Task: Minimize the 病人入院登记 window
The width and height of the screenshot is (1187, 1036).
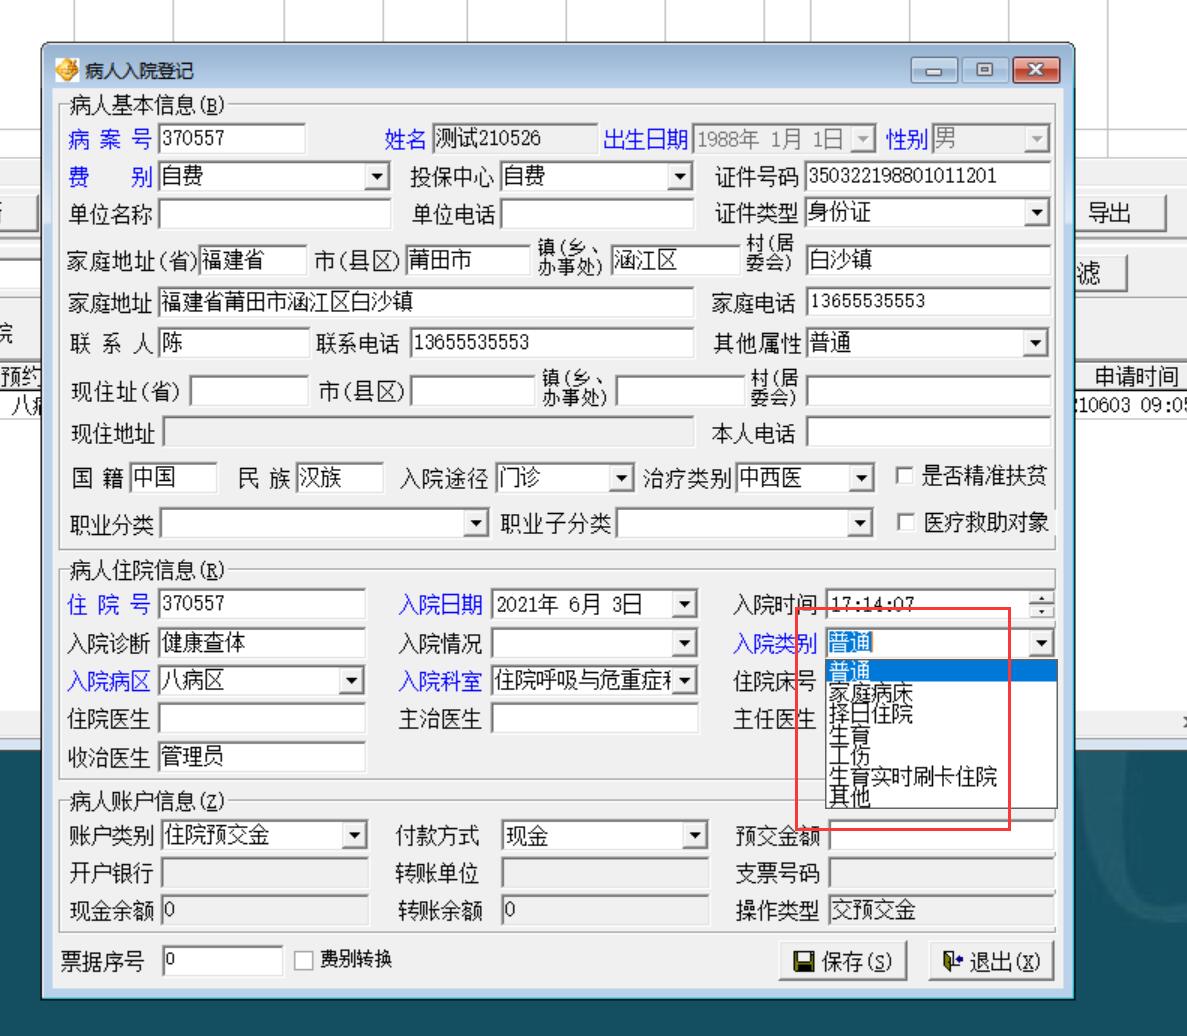Action: [934, 70]
